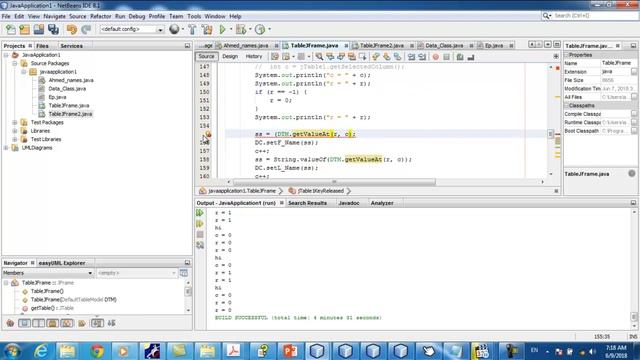Click the Open Project toolbar icon
Viewport: 640px width, 360px height.
pyautogui.click(x=39, y=29)
